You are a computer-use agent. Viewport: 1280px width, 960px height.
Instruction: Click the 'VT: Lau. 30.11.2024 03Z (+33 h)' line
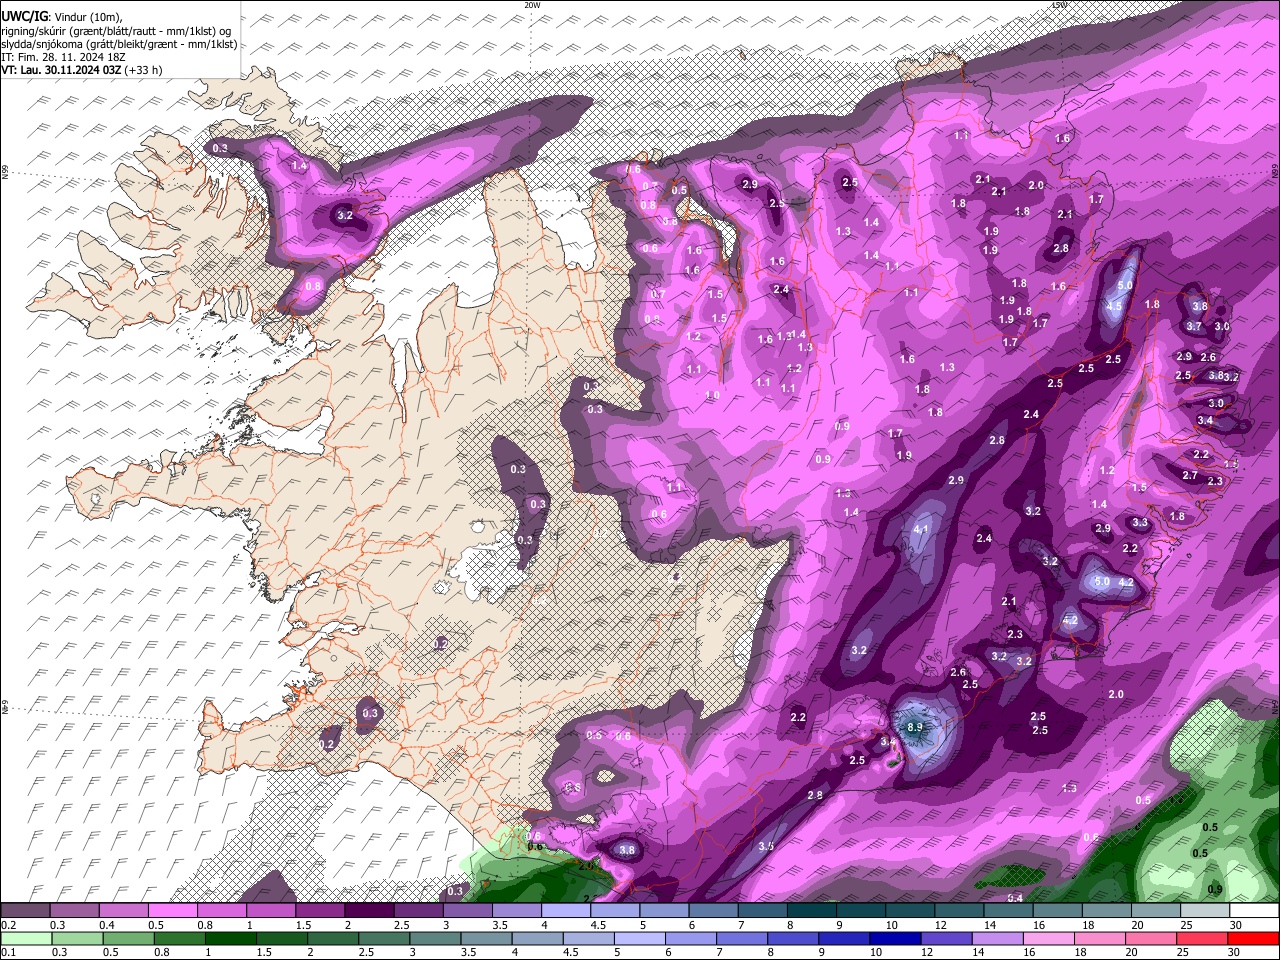pos(82,70)
